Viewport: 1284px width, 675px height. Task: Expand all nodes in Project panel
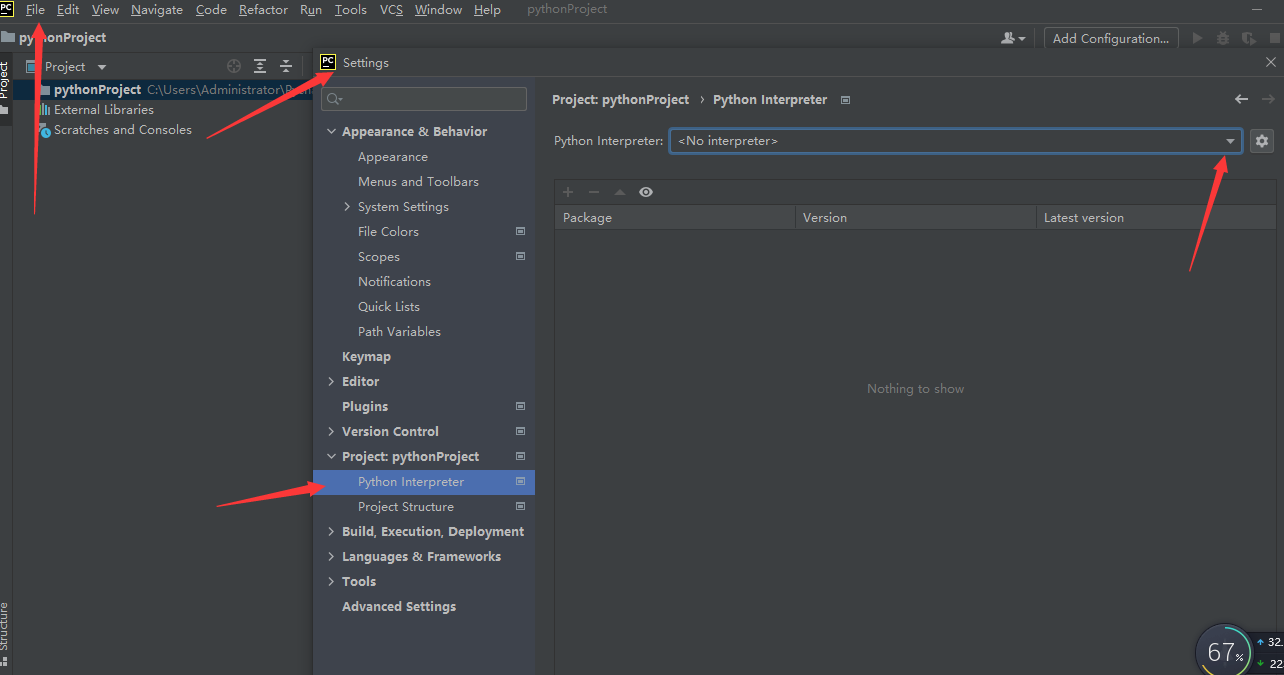click(259, 66)
